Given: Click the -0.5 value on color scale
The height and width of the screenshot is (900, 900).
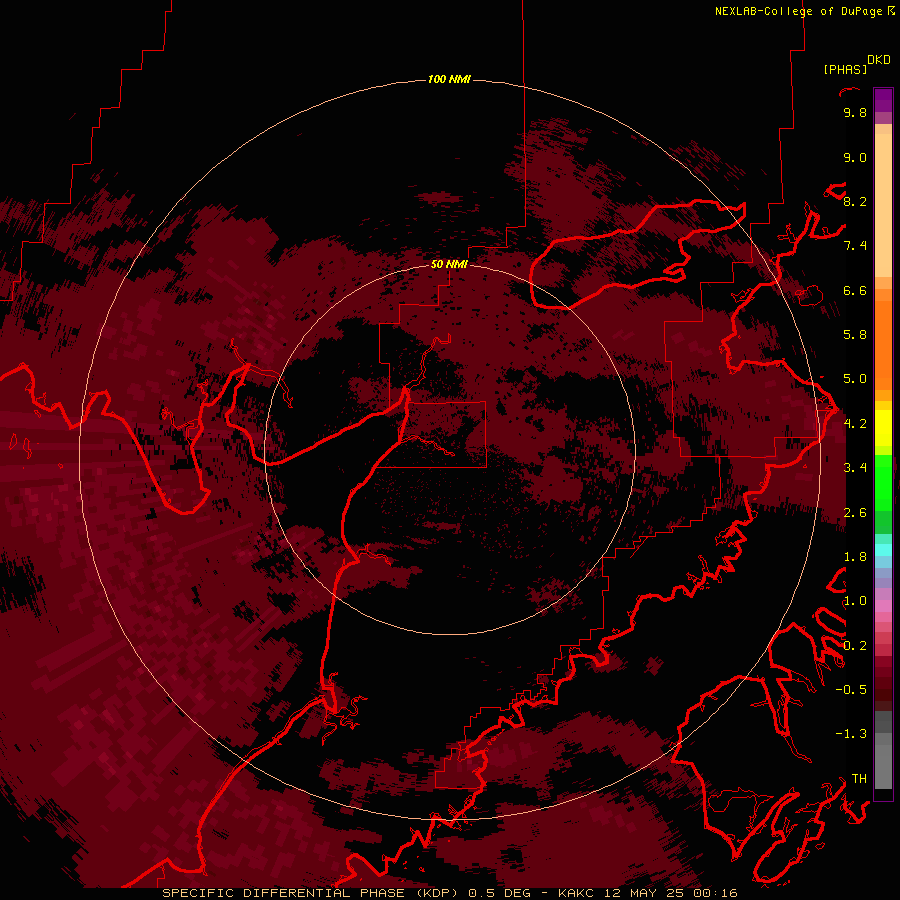Looking at the screenshot, I should coord(851,690).
